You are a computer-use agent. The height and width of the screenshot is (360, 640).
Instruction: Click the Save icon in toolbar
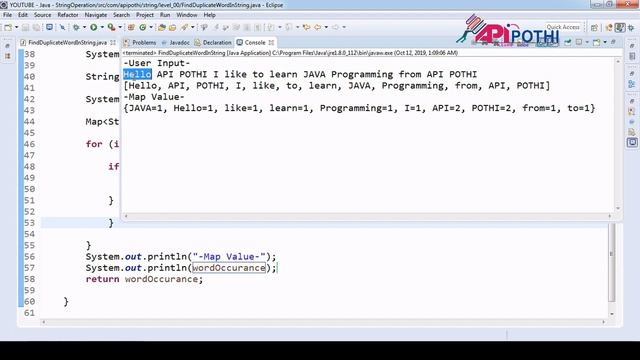tap(25, 27)
